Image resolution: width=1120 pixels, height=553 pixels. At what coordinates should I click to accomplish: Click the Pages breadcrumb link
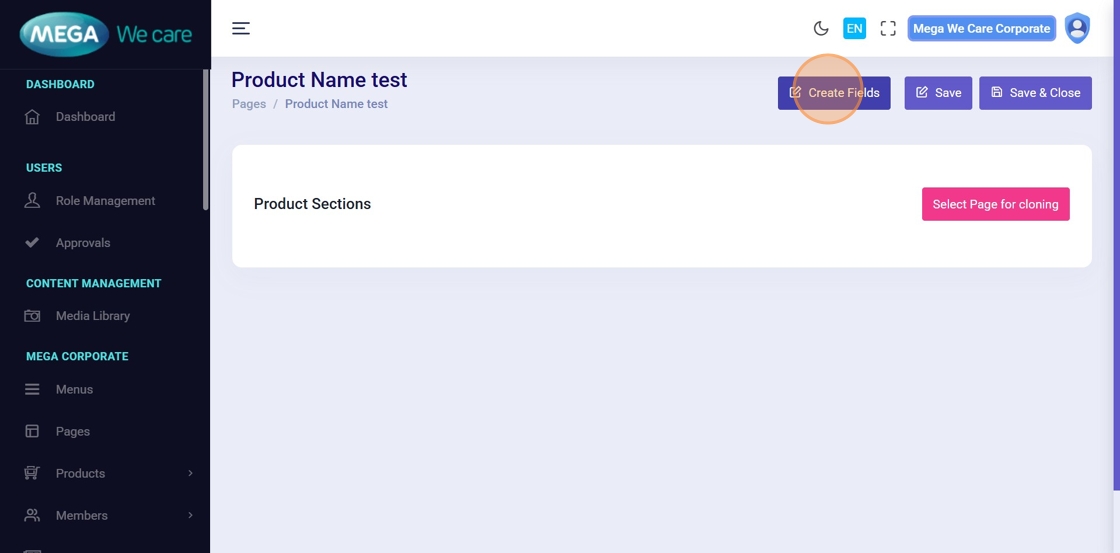pos(249,104)
